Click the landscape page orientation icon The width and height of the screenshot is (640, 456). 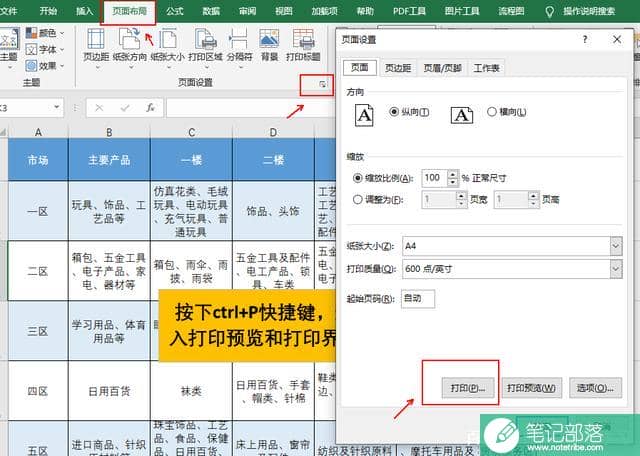pos(462,115)
